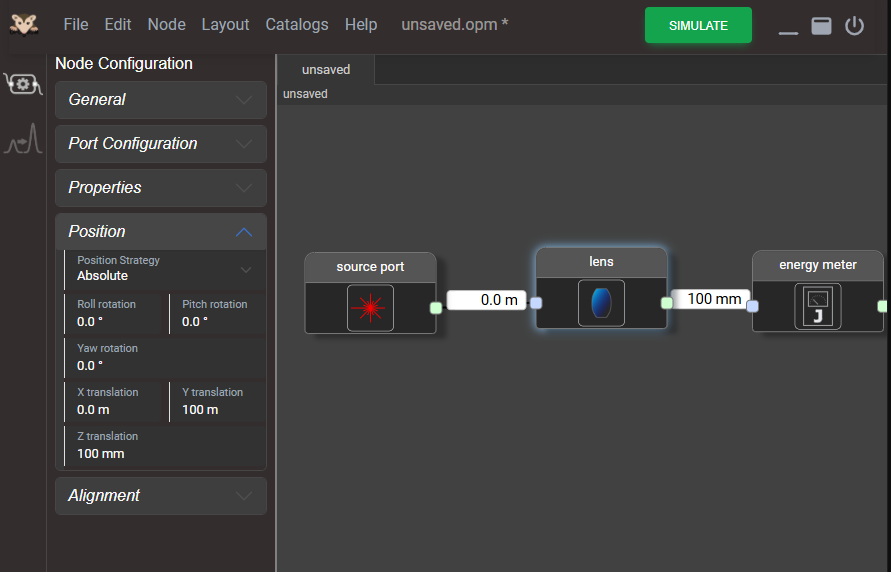The height and width of the screenshot is (572, 891).
Task: Click the unsaved breadcrumb label
Action: pos(305,94)
